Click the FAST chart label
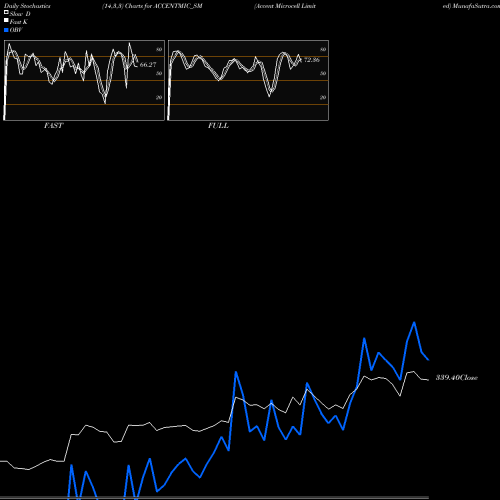This screenshot has width=500, height=500. click(x=53, y=126)
